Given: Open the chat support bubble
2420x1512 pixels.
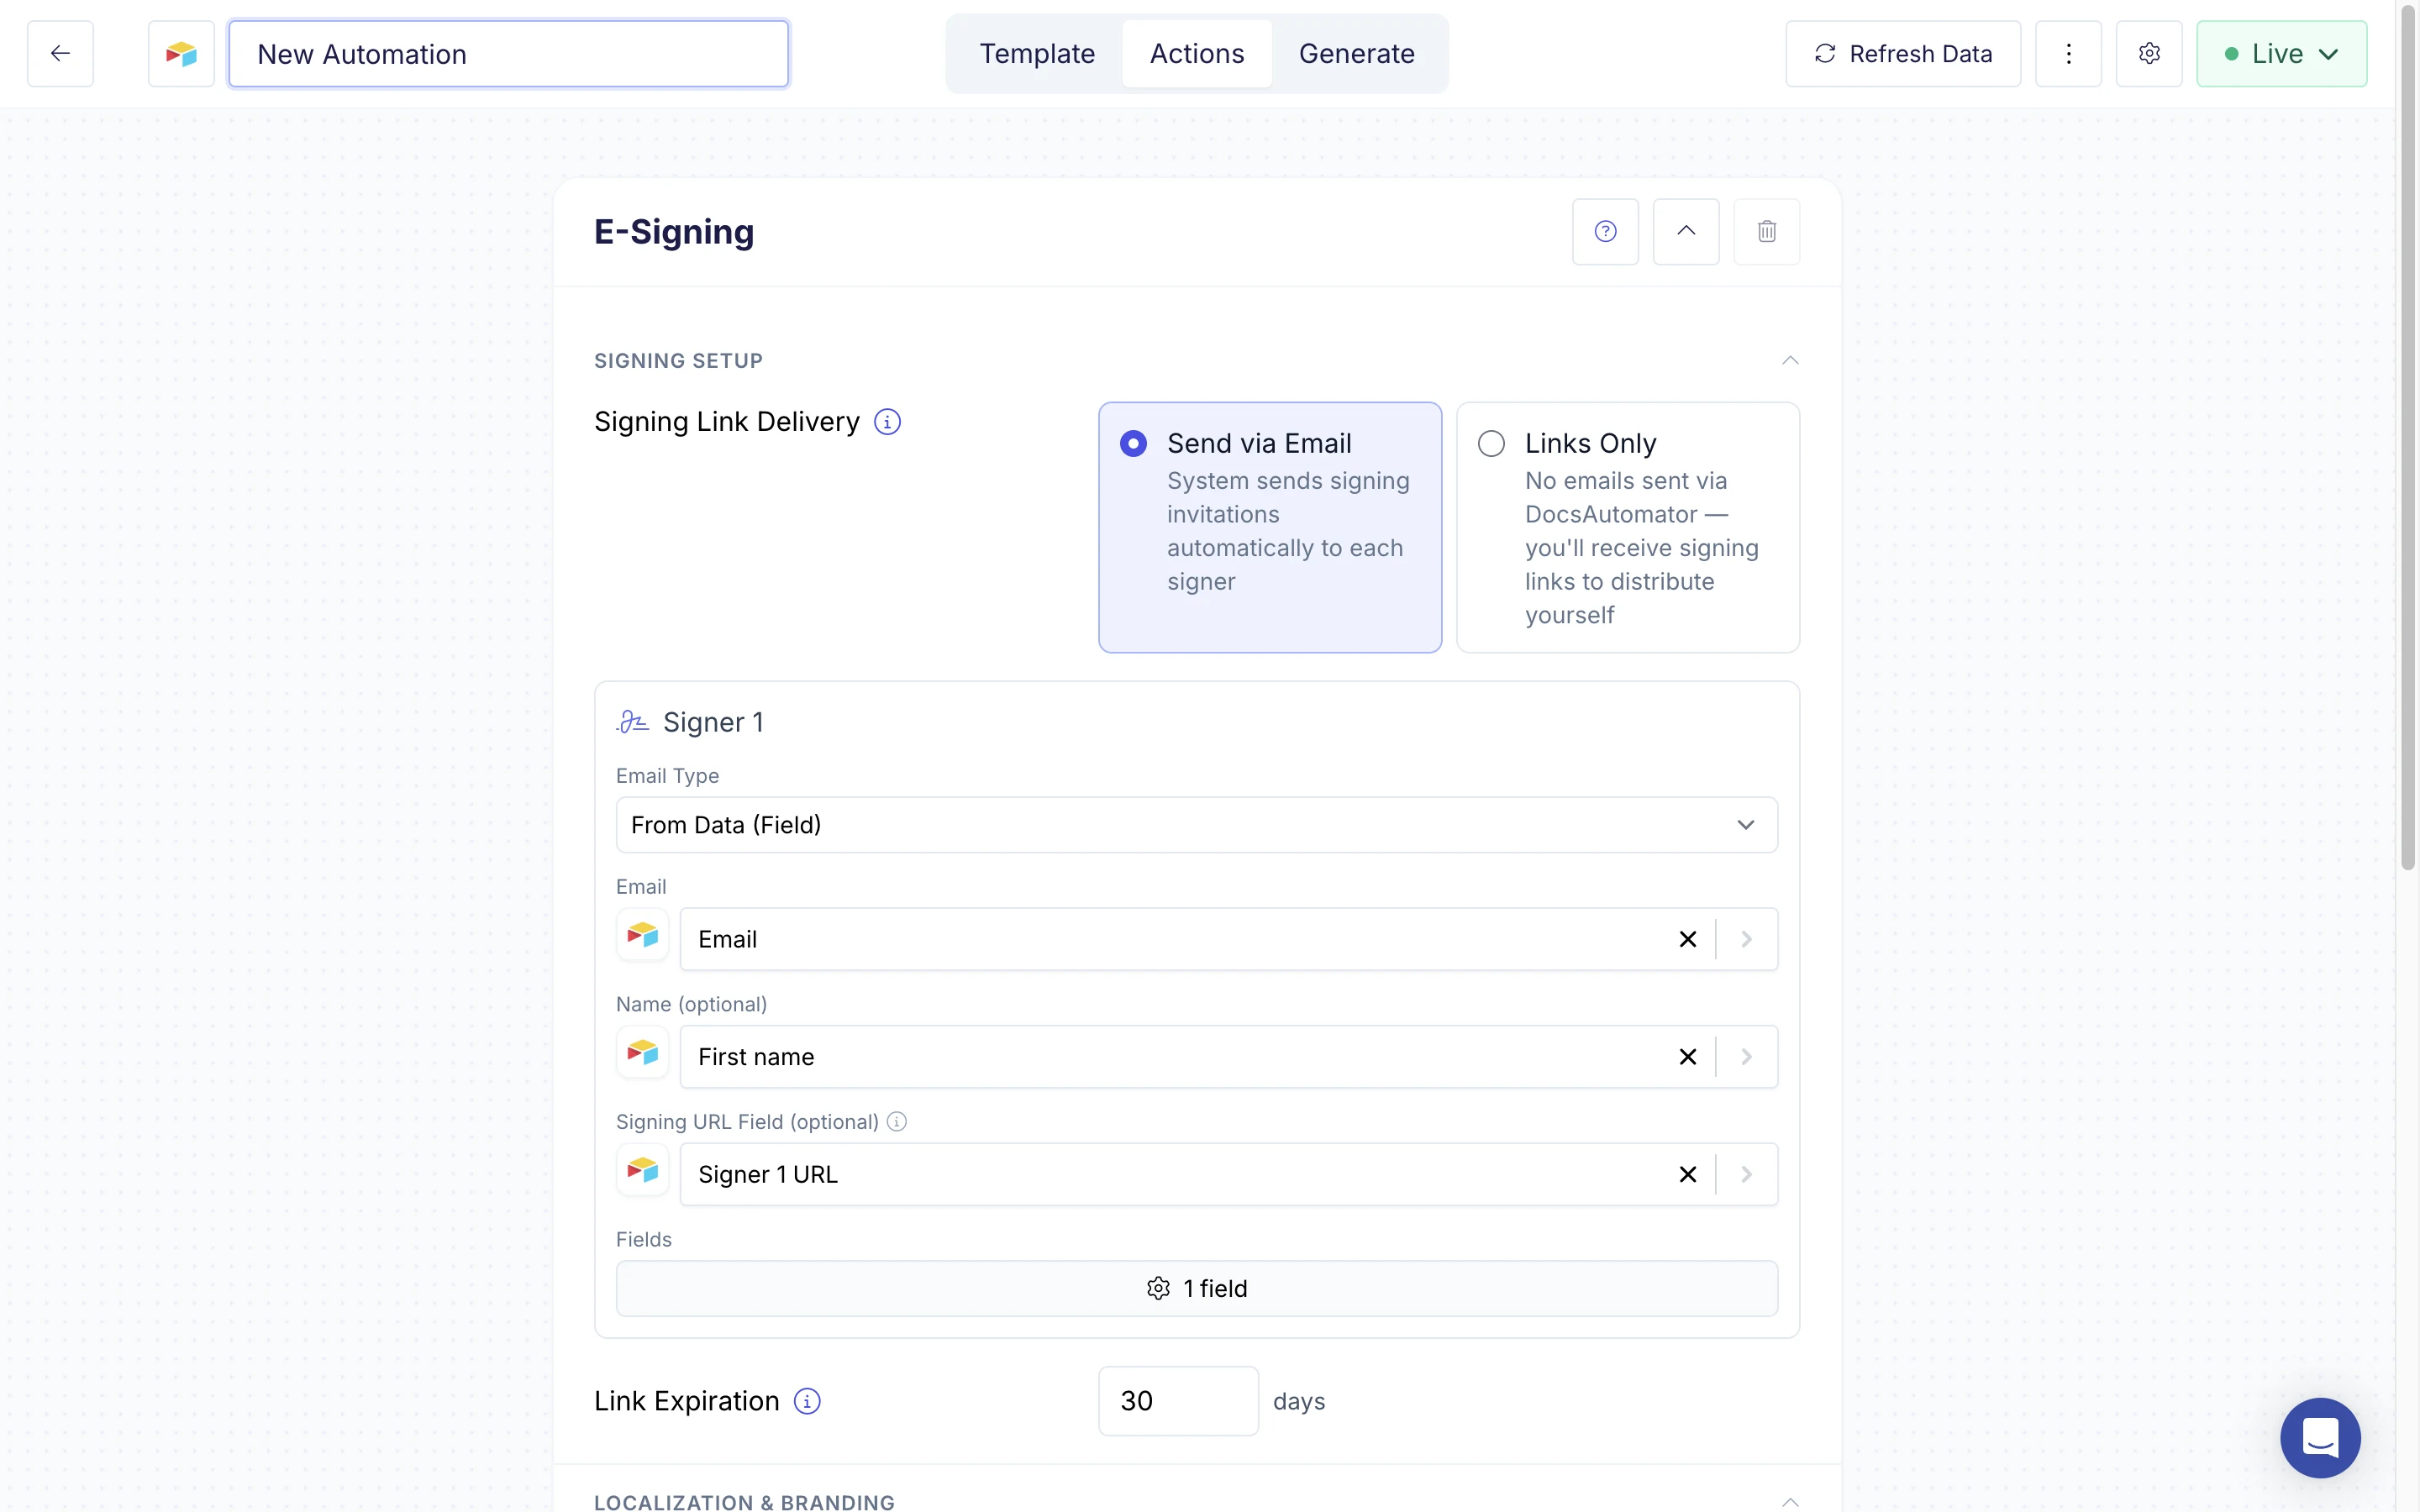Looking at the screenshot, I should 2320,1438.
